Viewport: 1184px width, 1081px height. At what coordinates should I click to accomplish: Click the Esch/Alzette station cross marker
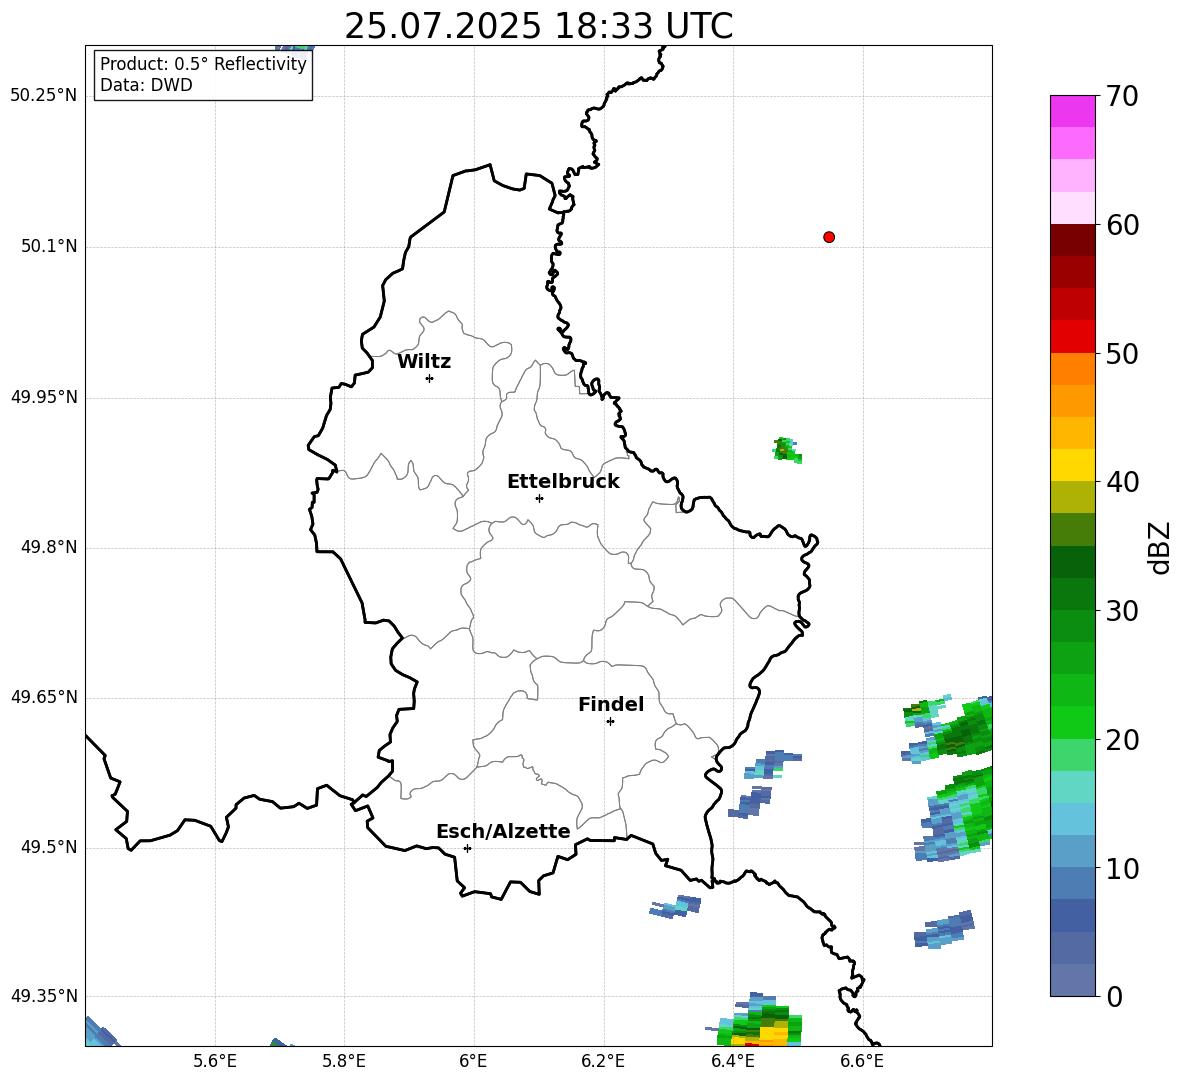click(467, 848)
